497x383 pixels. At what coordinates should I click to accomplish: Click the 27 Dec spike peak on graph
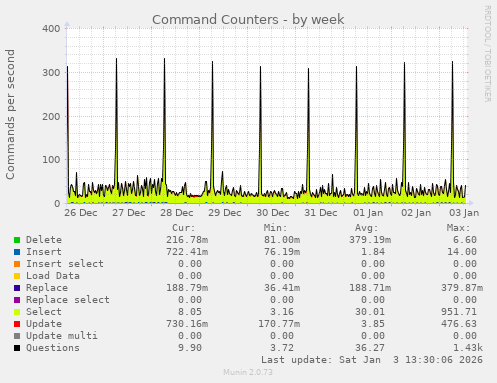[x=116, y=59]
